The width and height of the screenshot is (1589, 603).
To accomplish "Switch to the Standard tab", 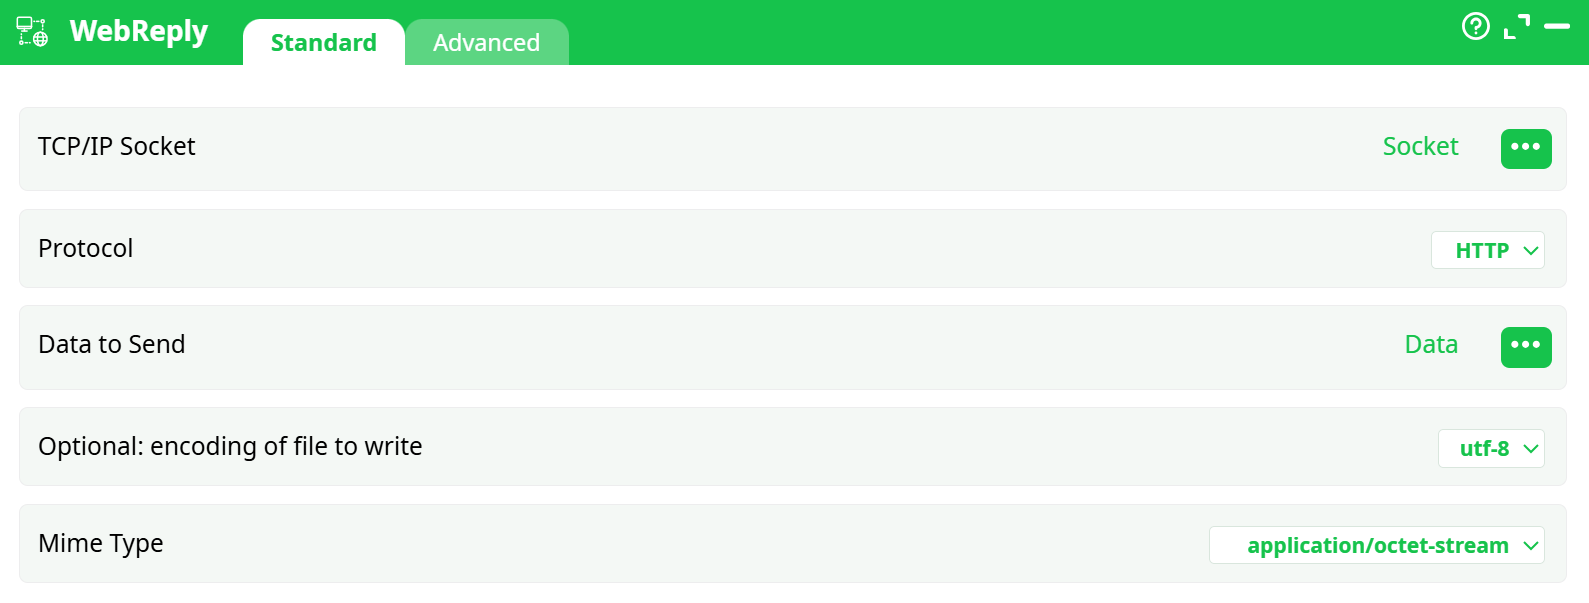I will (x=323, y=43).
